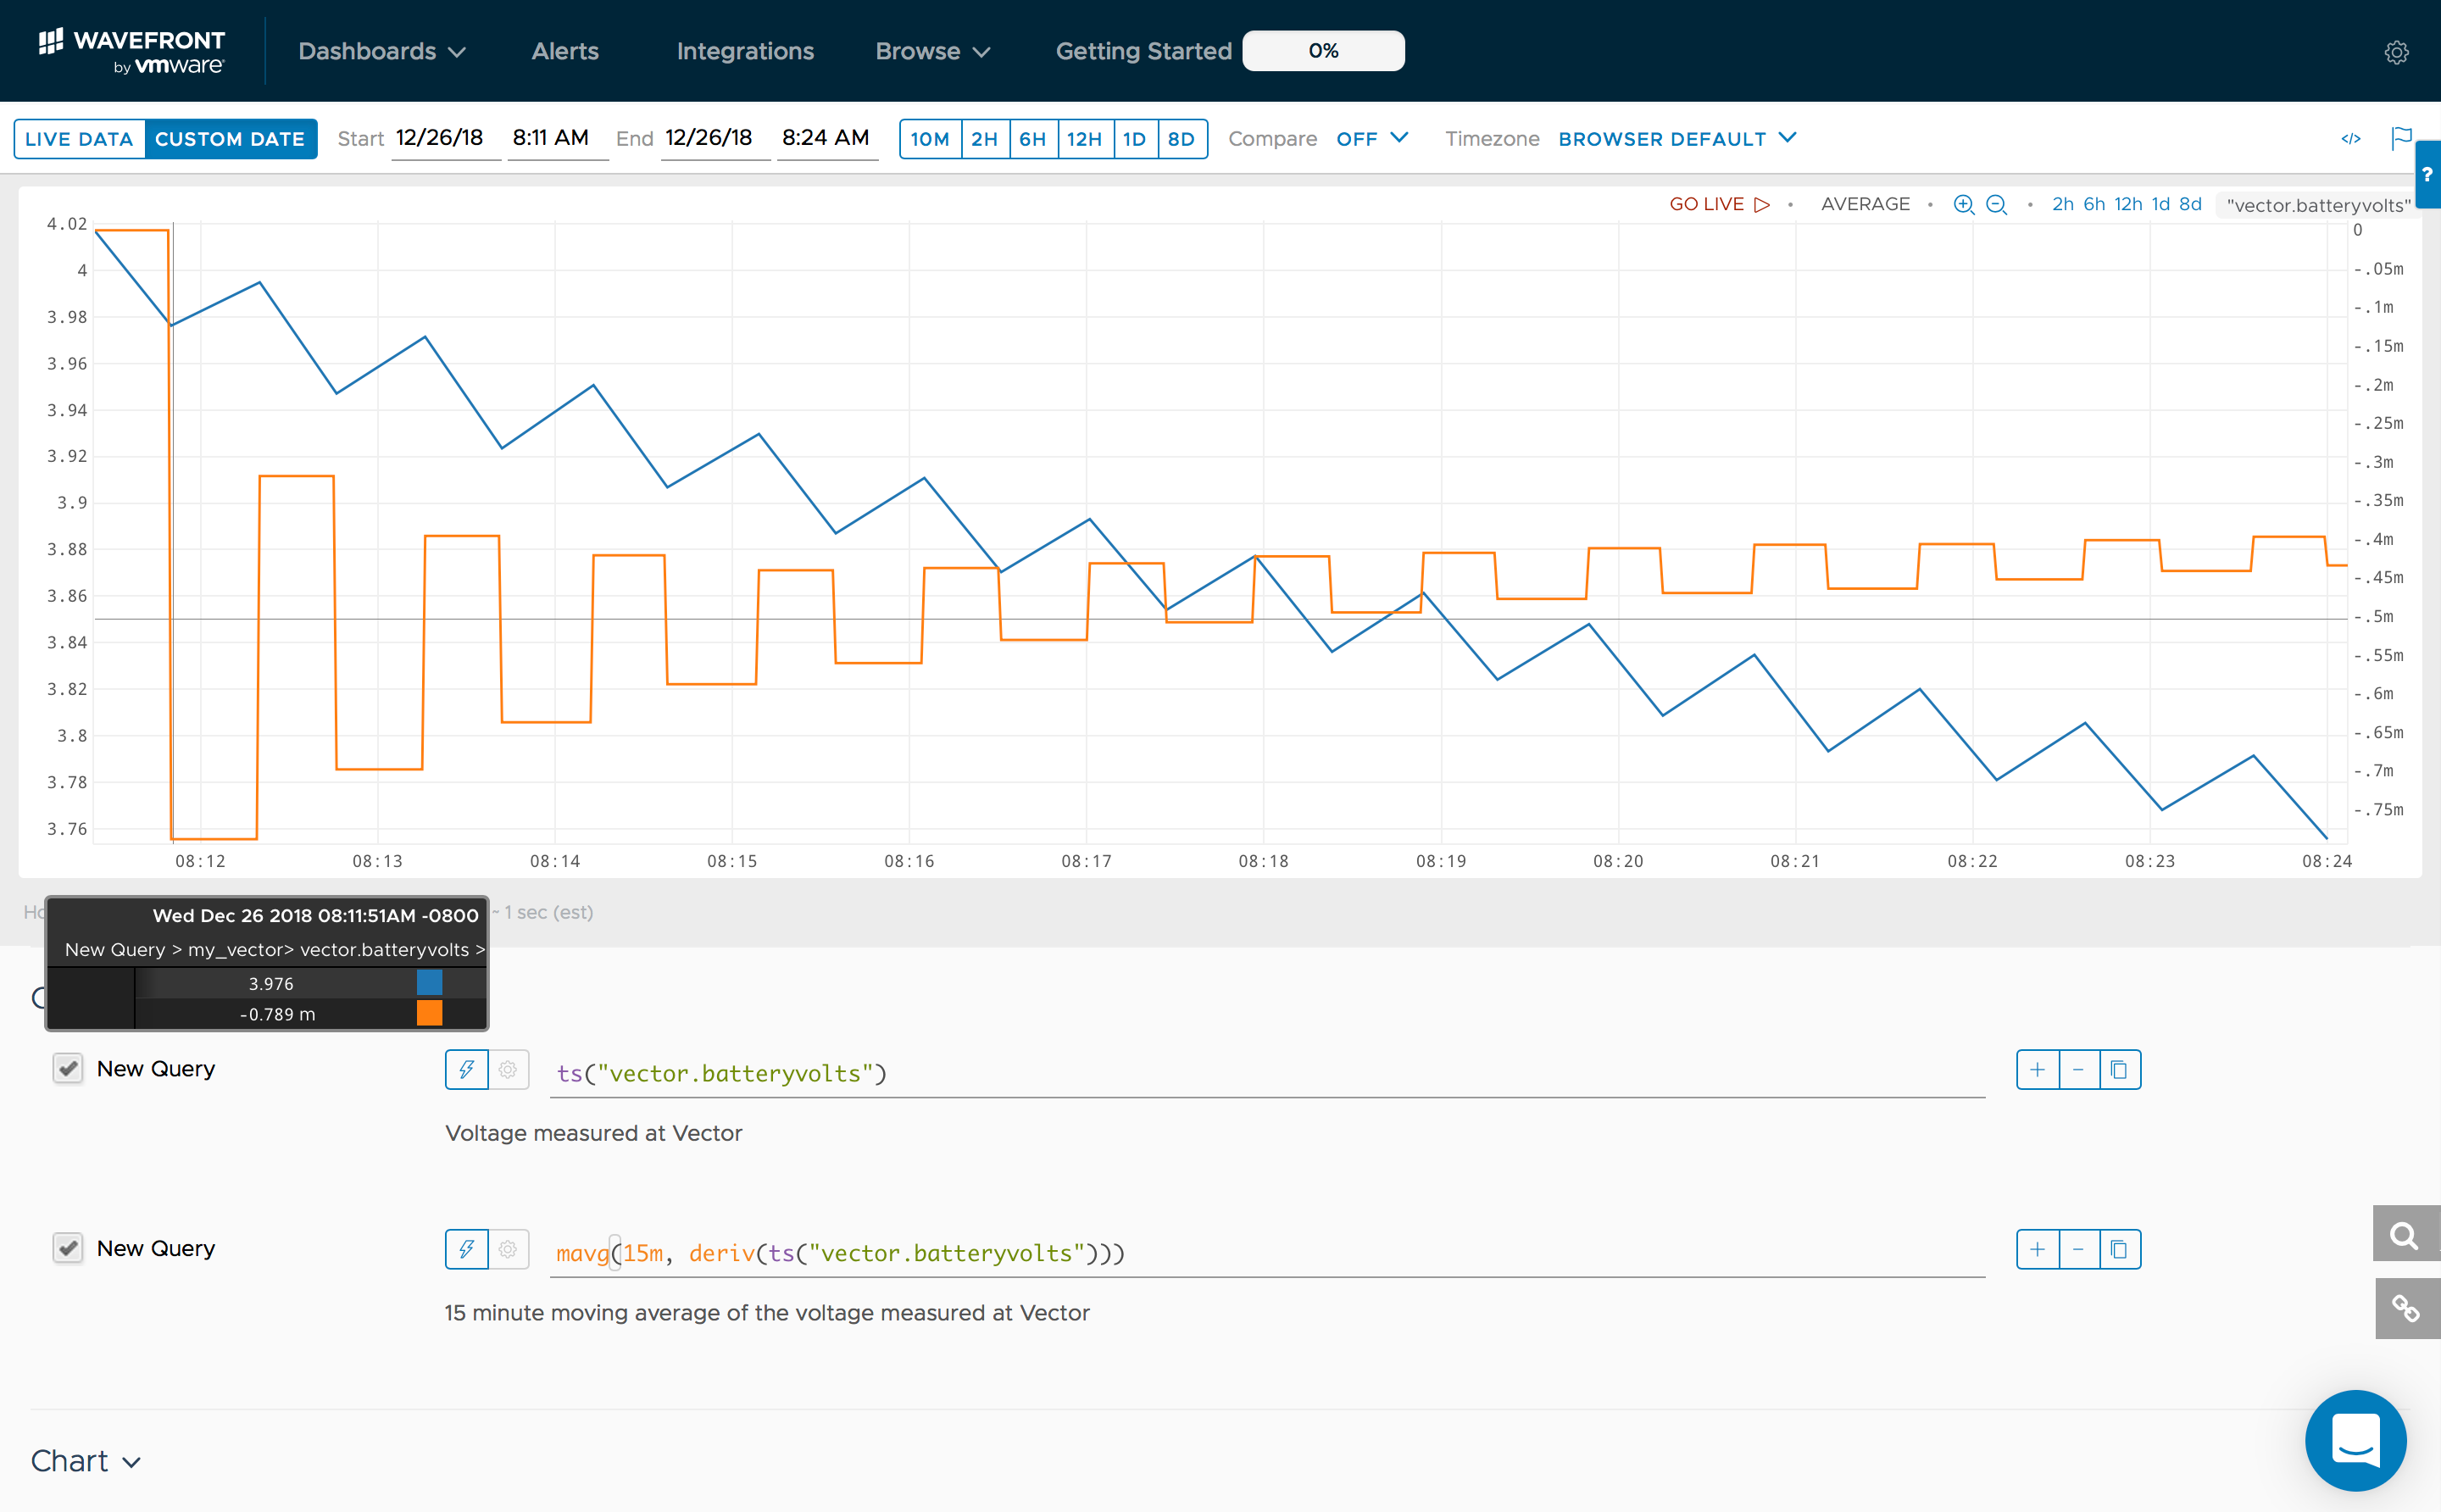Open the Integrations page
The height and width of the screenshot is (1512, 2441).
[745, 51]
